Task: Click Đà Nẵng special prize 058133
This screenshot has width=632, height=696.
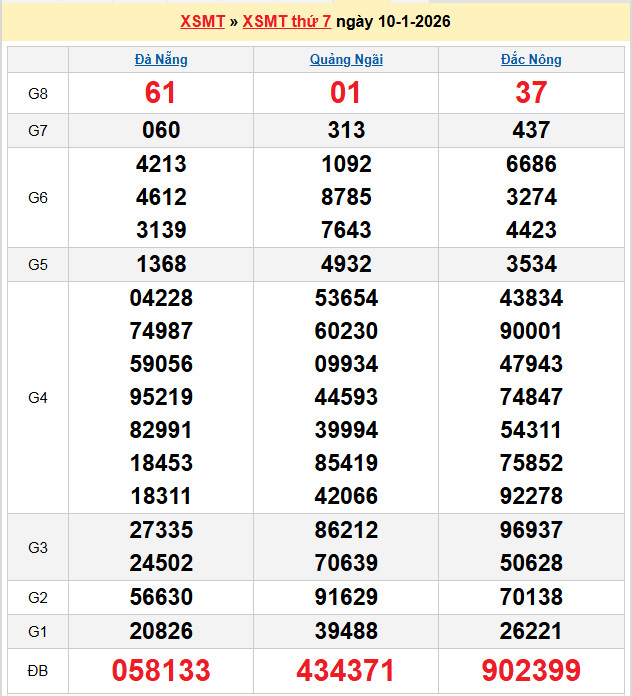Action: 161,670
